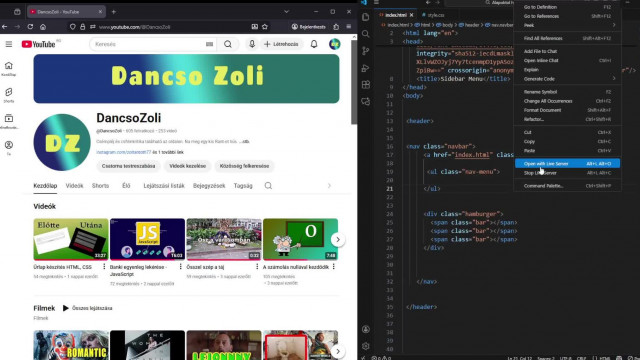
Task: Close the index.html editor tab
Action: click(411, 15)
